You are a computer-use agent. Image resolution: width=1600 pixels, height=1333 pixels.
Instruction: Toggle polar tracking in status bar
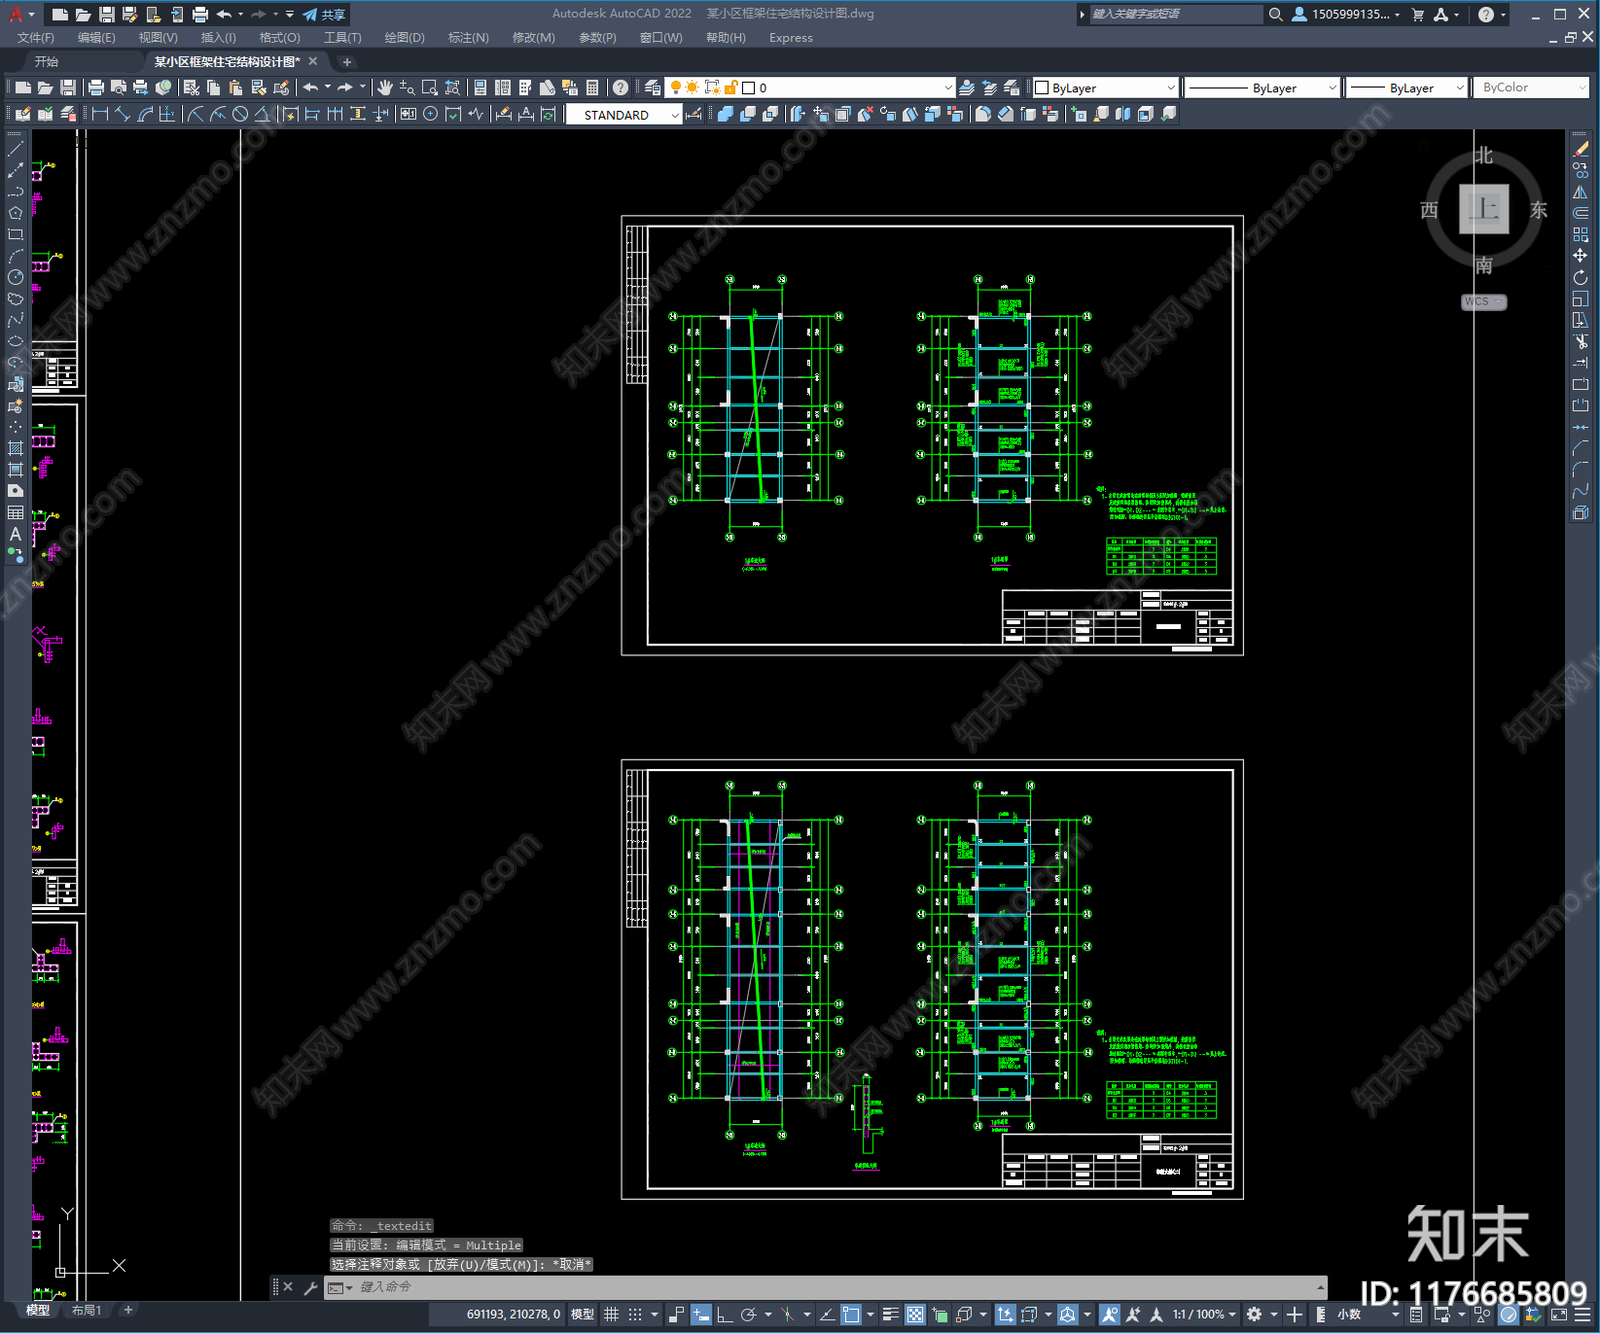pos(748,1314)
